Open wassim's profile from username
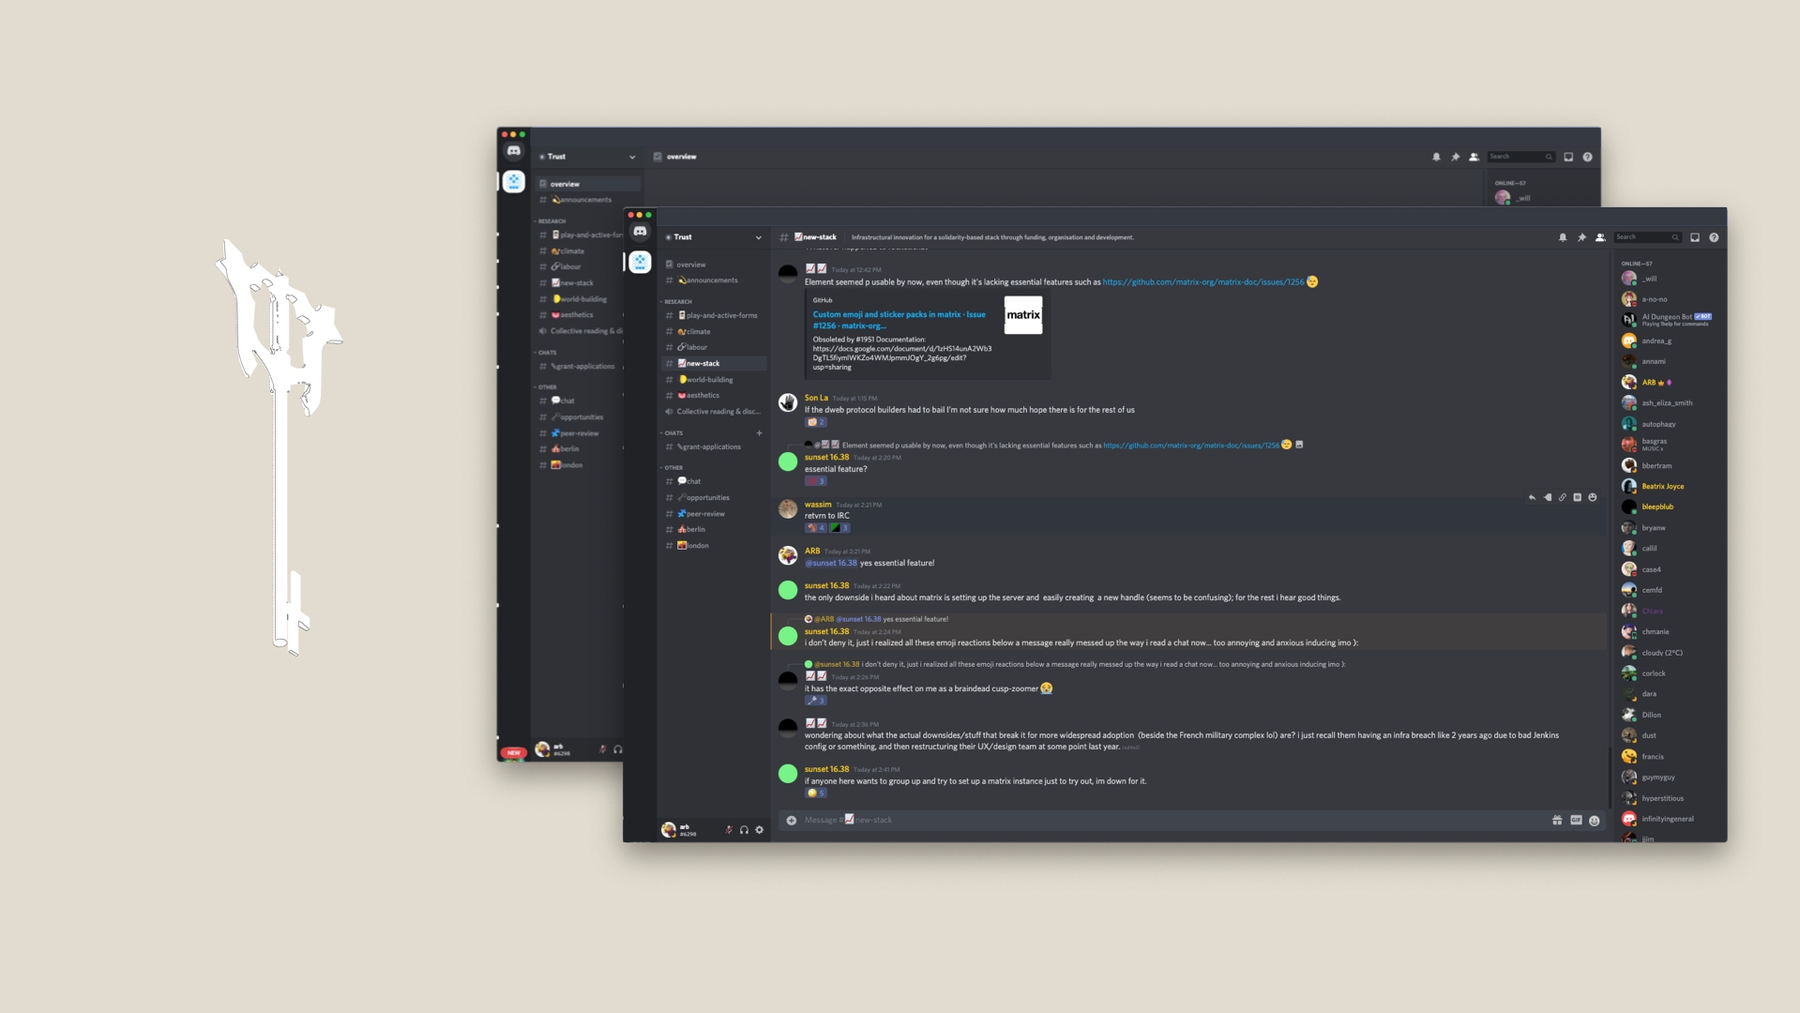This screenshot has height=1013, width=1800. click(818, 505)
